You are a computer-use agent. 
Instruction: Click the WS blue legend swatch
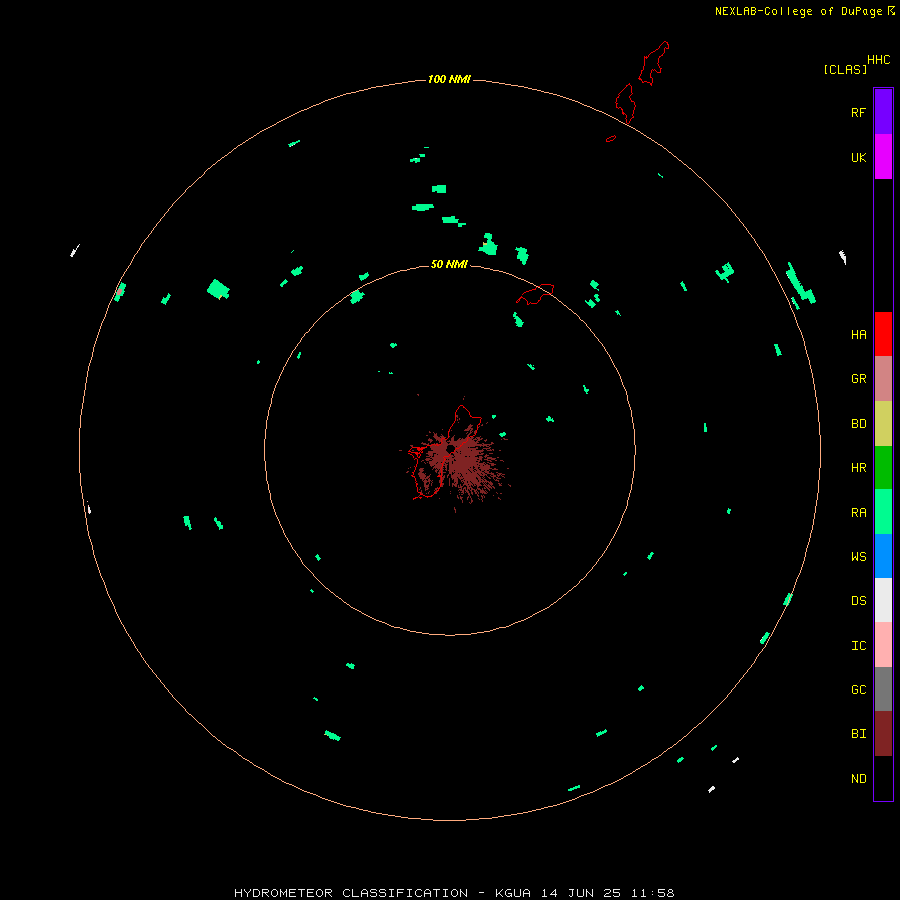[x=883, y=556]
